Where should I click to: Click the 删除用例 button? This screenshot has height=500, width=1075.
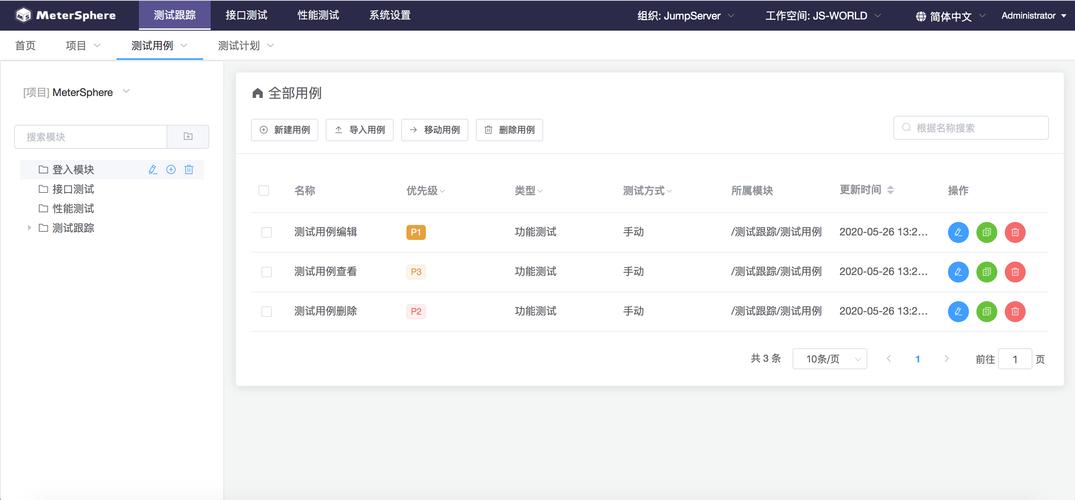[509, 130]
